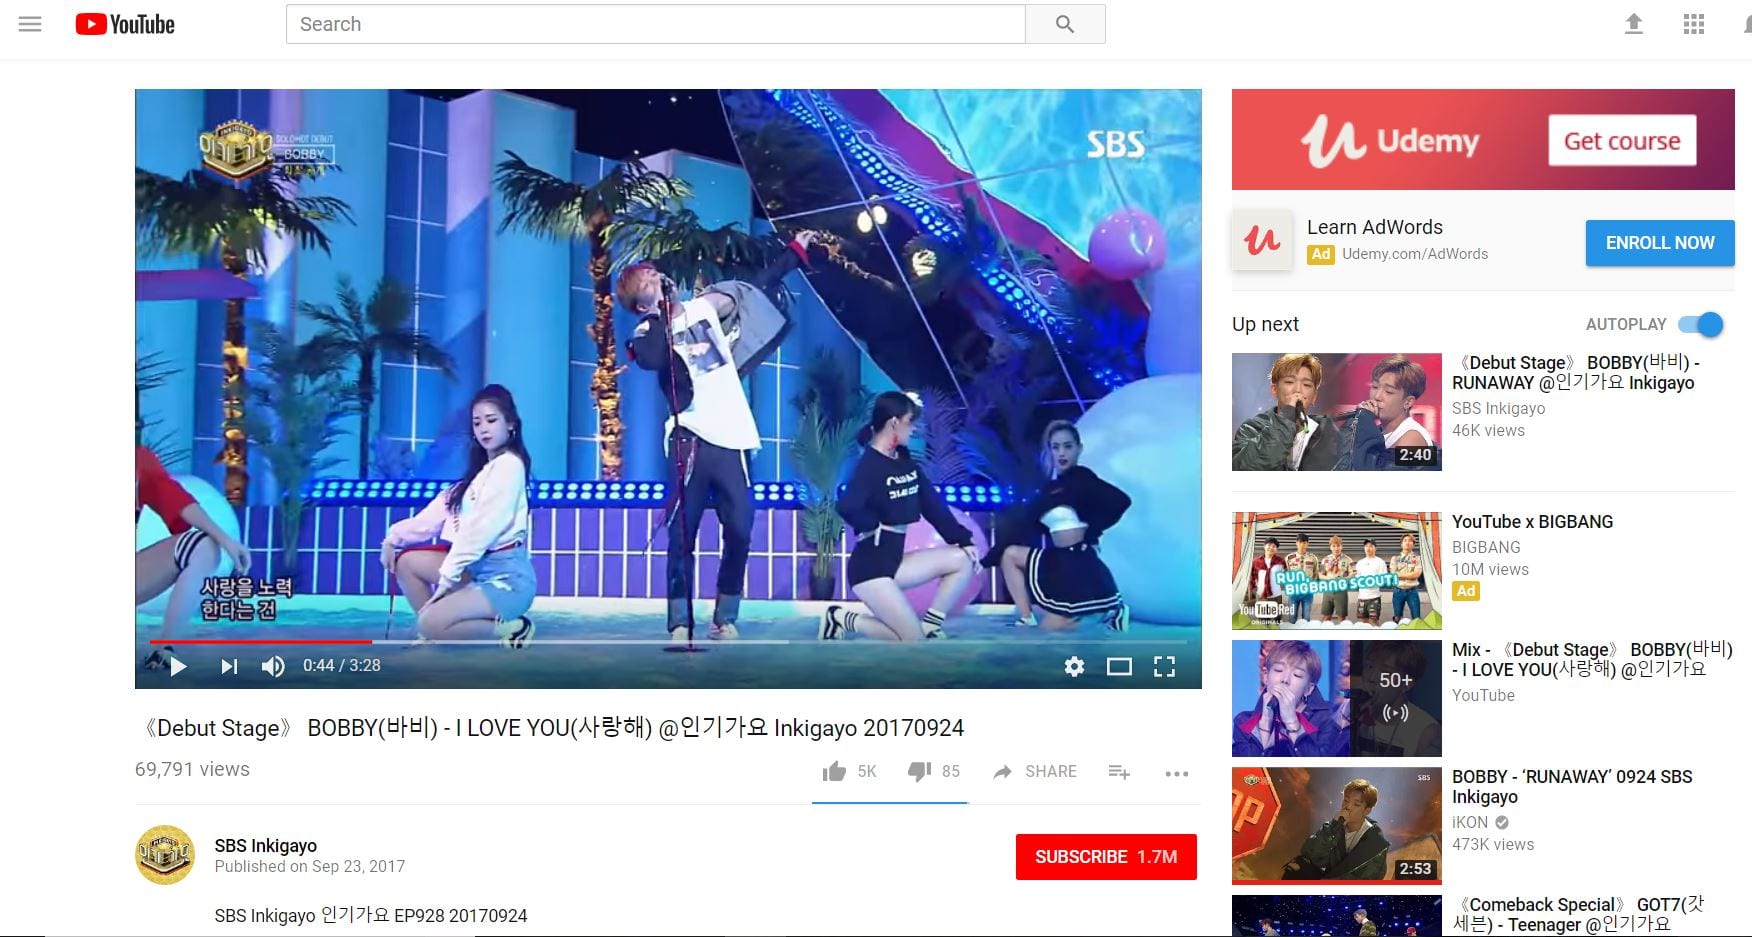Open the player Settings gear
The height and width of the screenshot is (937, 1752).
pyautogui.click(x=1073, y=666)
